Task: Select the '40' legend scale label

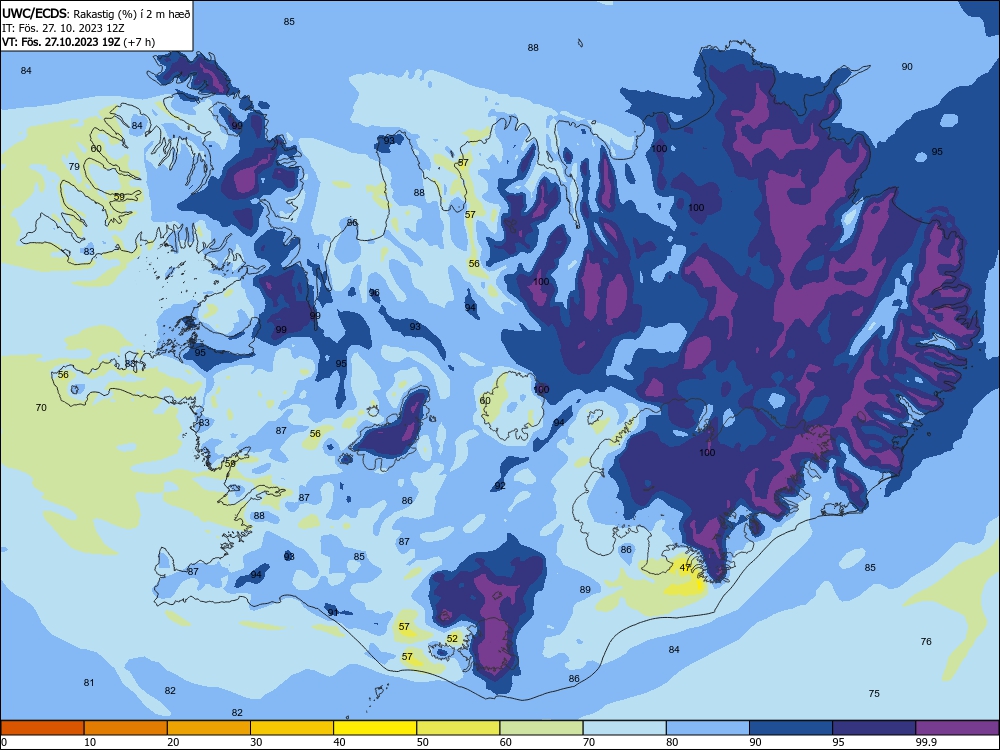Action: (340, 742)
